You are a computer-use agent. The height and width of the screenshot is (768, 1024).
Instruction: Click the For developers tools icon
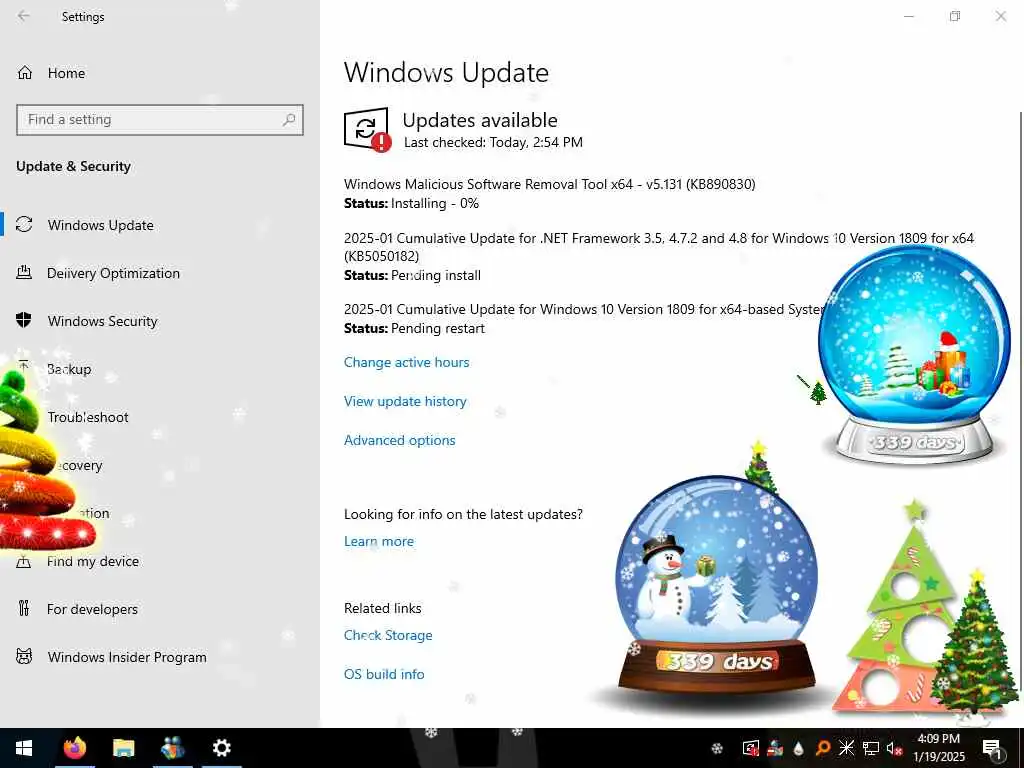[x=24, y=609]
